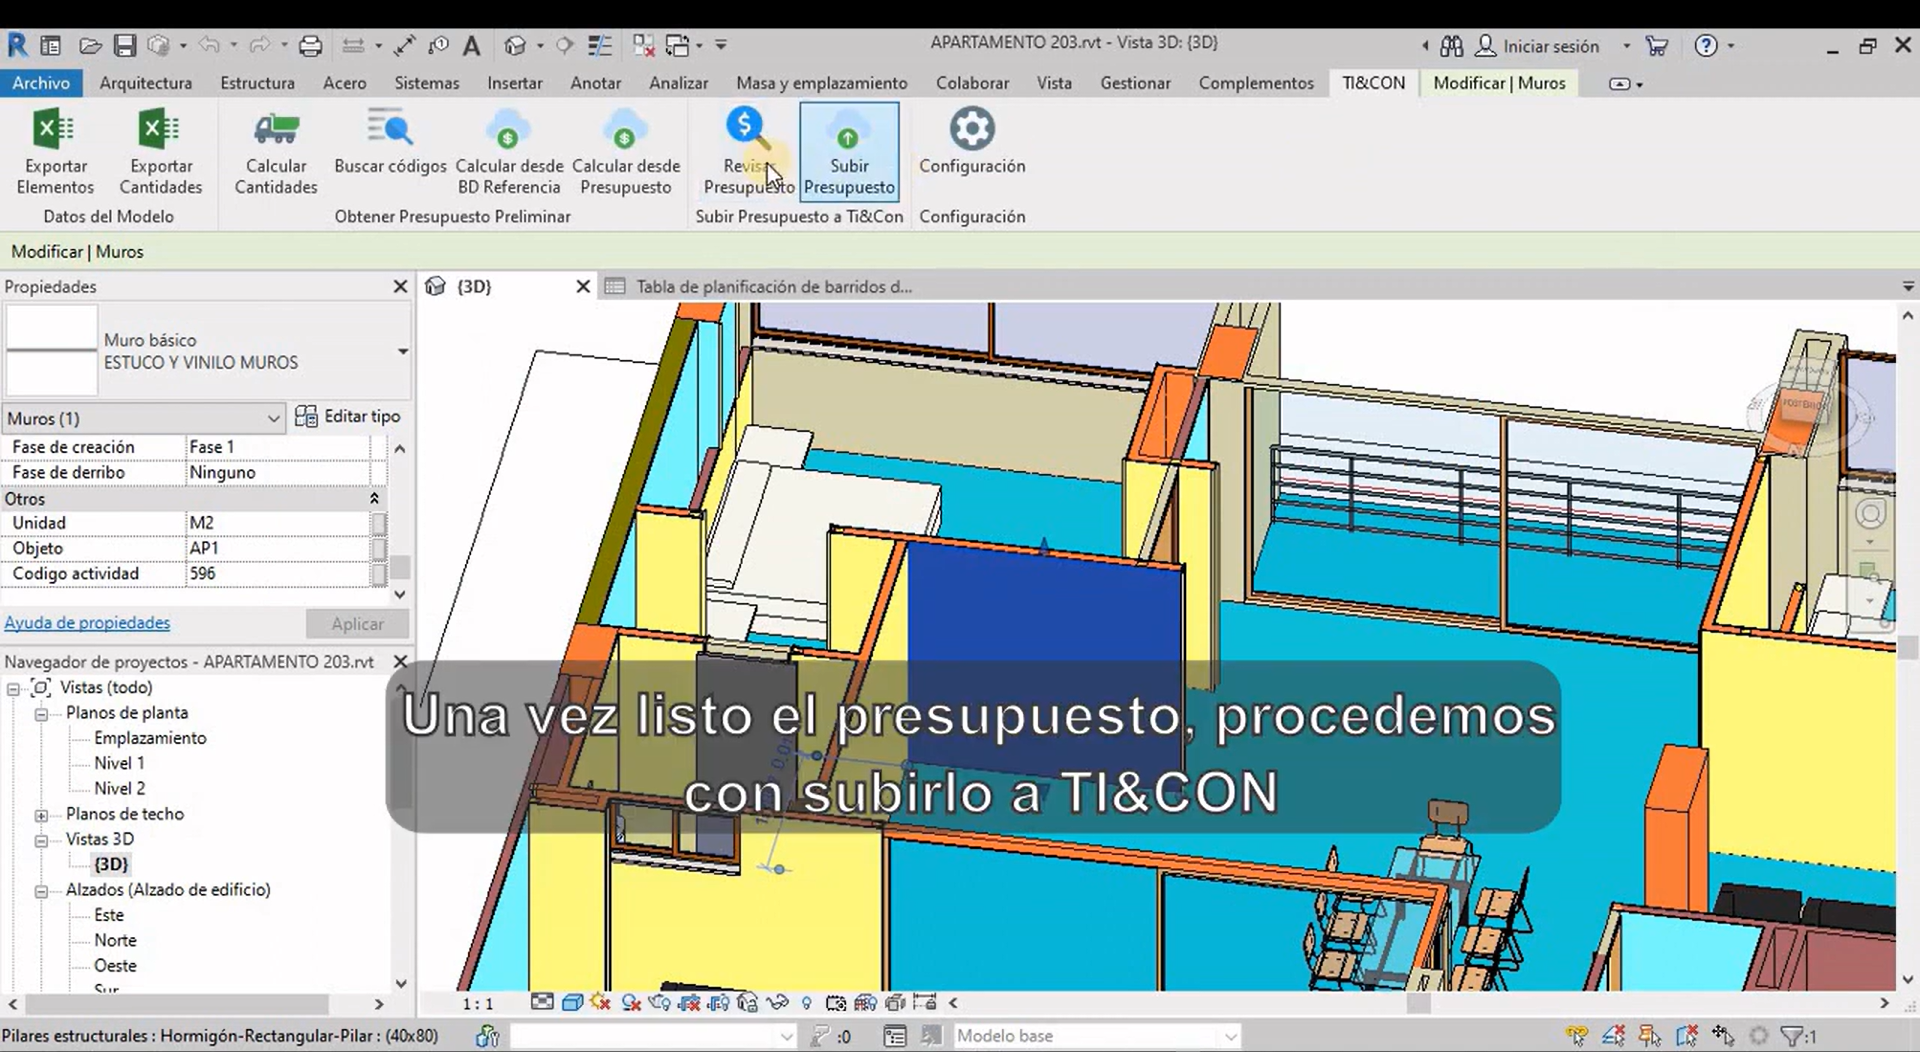Open Ayuda de propiedades link
This screenshot has height=1052, width=1920.
(x=87, y=623)
